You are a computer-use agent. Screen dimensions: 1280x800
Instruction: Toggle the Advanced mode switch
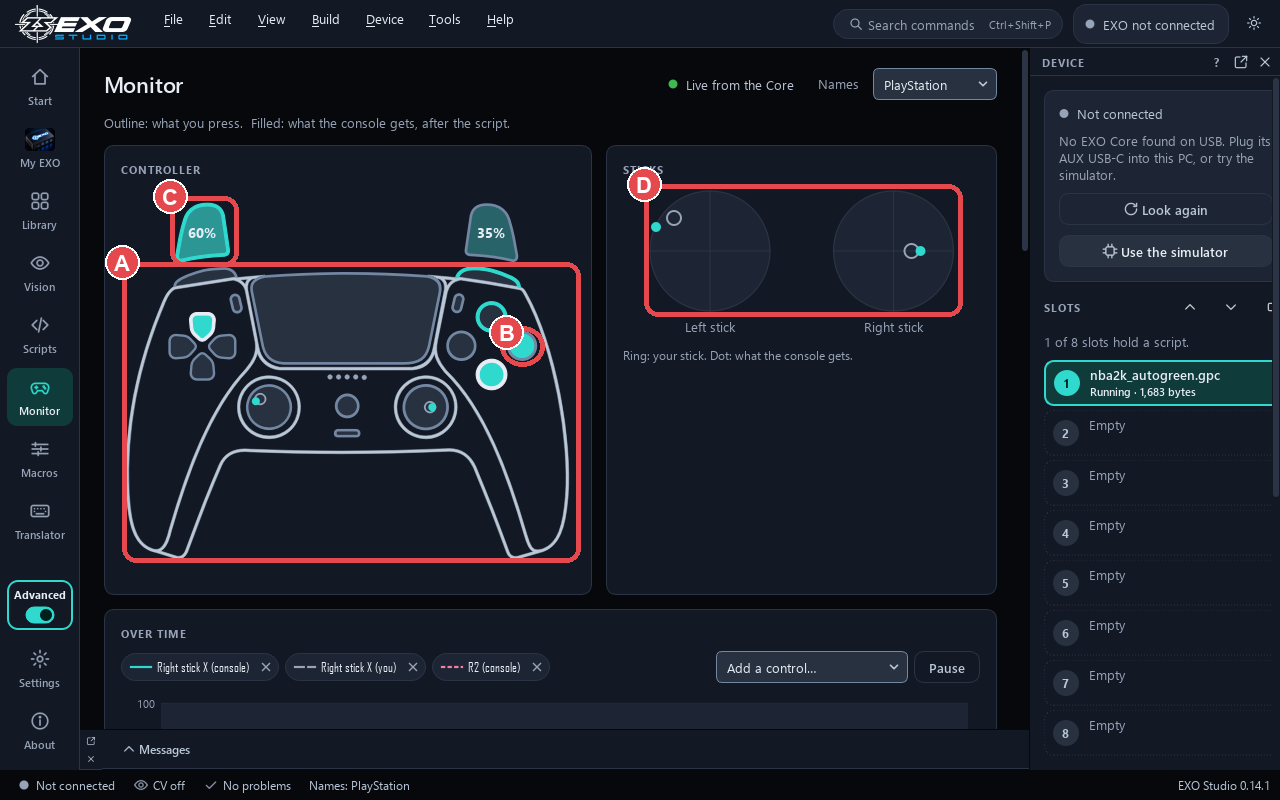pyautogui.click(x=40, y=615)
